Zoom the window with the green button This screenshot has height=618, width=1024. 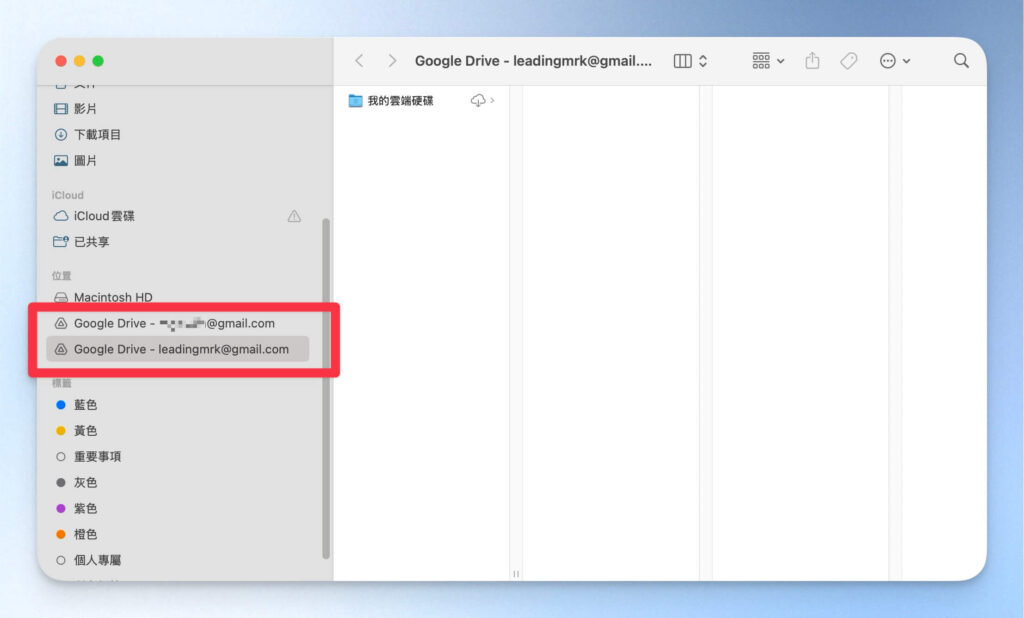pyautogui.click(x=98, y=61)
